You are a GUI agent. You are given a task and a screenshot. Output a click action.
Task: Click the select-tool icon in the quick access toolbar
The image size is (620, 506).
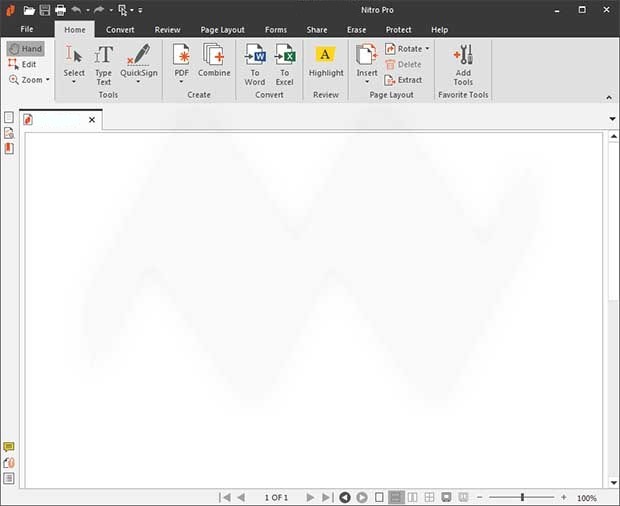123,10
